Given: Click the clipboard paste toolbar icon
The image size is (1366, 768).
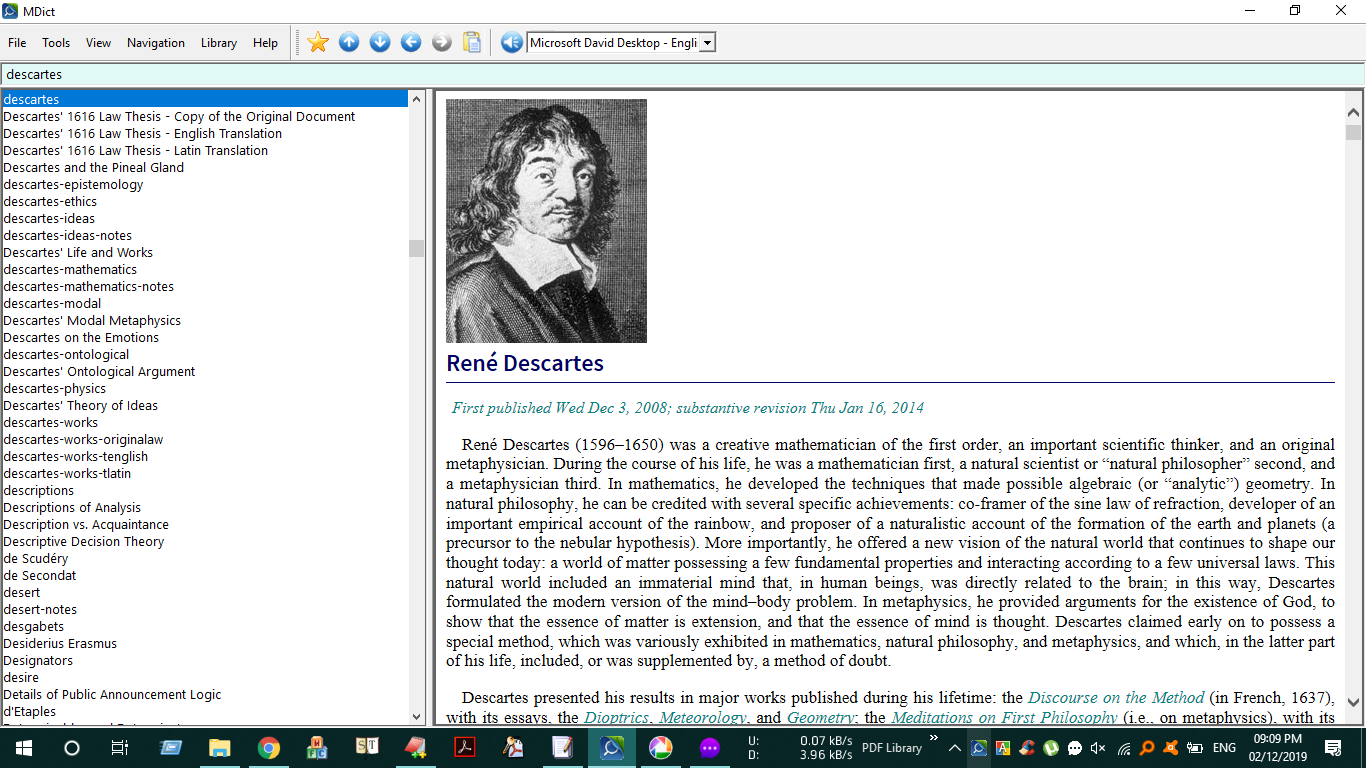Looking at the screenshot, I should (473, 42).
